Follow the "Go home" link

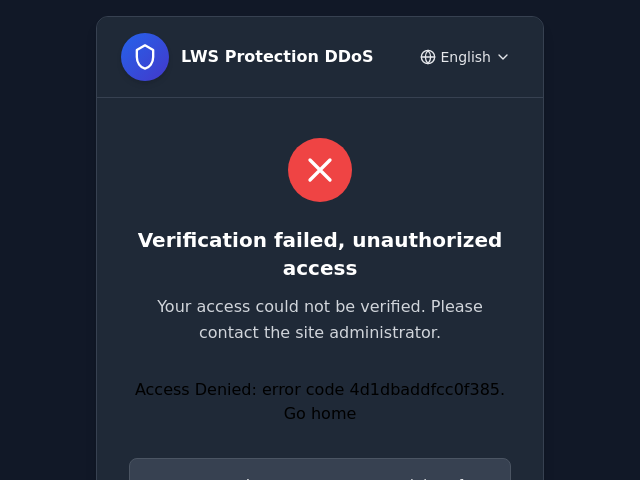320,414
